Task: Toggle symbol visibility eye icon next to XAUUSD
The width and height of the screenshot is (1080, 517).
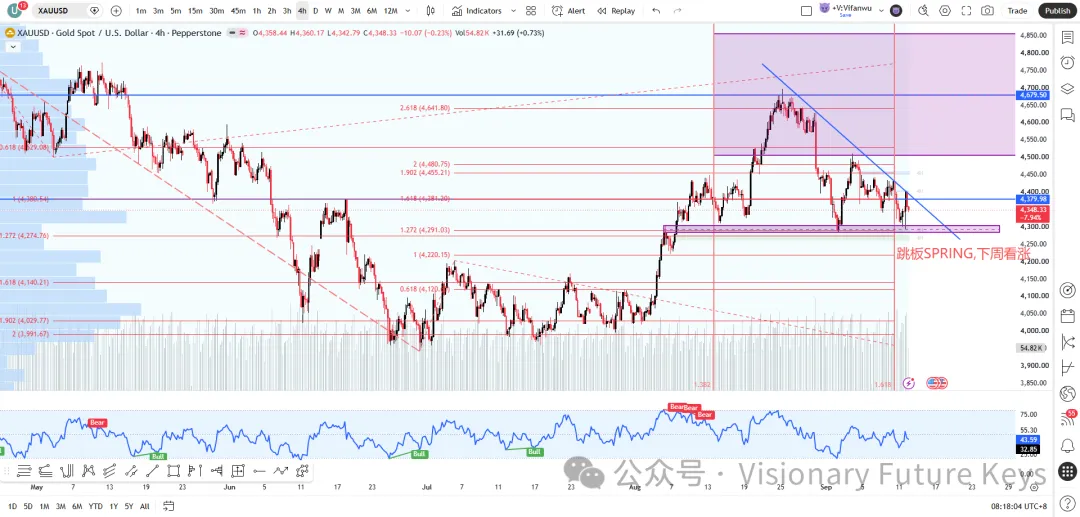Action: pos(94,11)
